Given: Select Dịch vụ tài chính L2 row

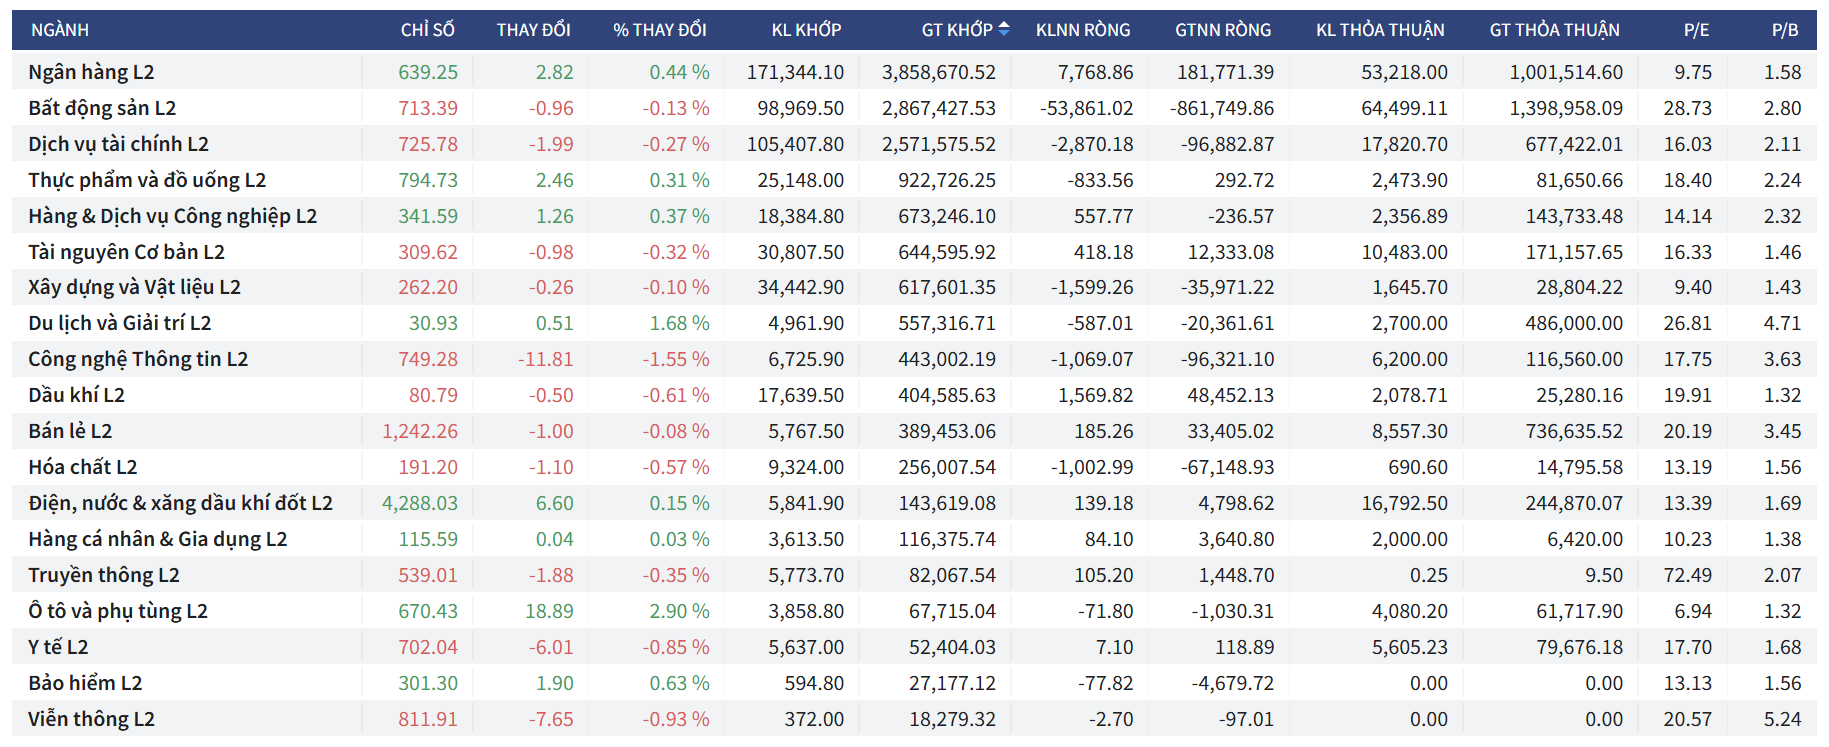Looking at the screenshot, I should click(118, 144).
